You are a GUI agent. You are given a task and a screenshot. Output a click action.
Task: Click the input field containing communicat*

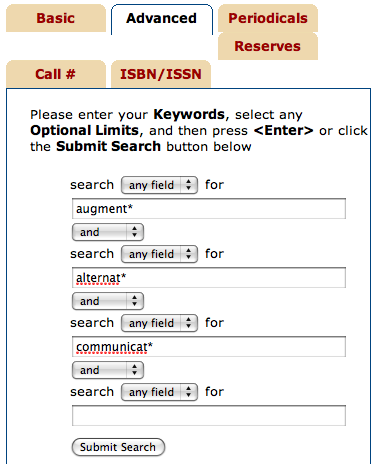coord(209,347)
